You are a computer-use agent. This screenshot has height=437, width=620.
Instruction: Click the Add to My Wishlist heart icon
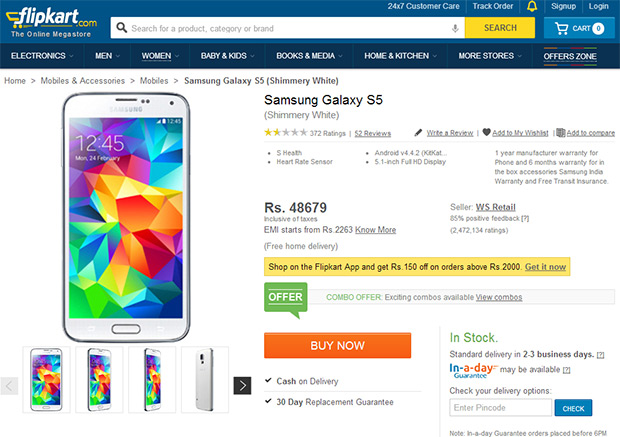pyautogui.click(x=486, y=132)
